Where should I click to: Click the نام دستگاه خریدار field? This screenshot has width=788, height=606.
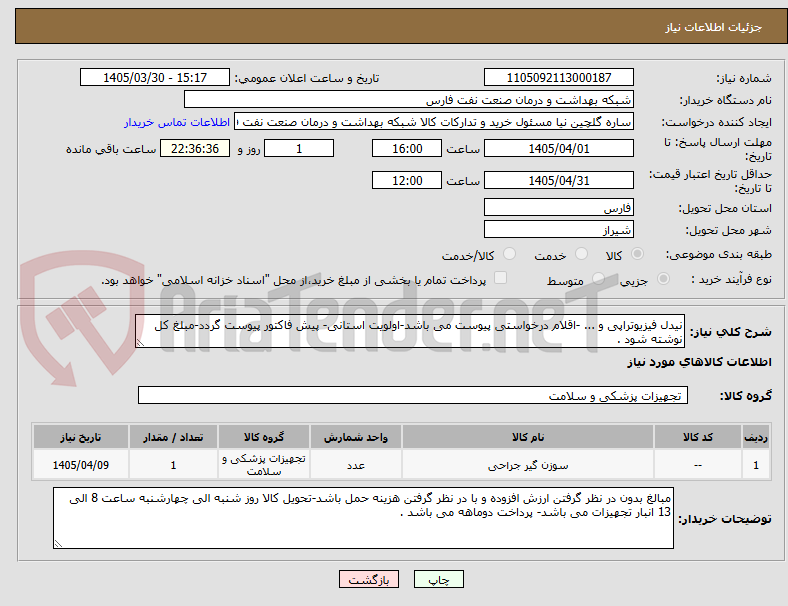(x=409, y=99)
